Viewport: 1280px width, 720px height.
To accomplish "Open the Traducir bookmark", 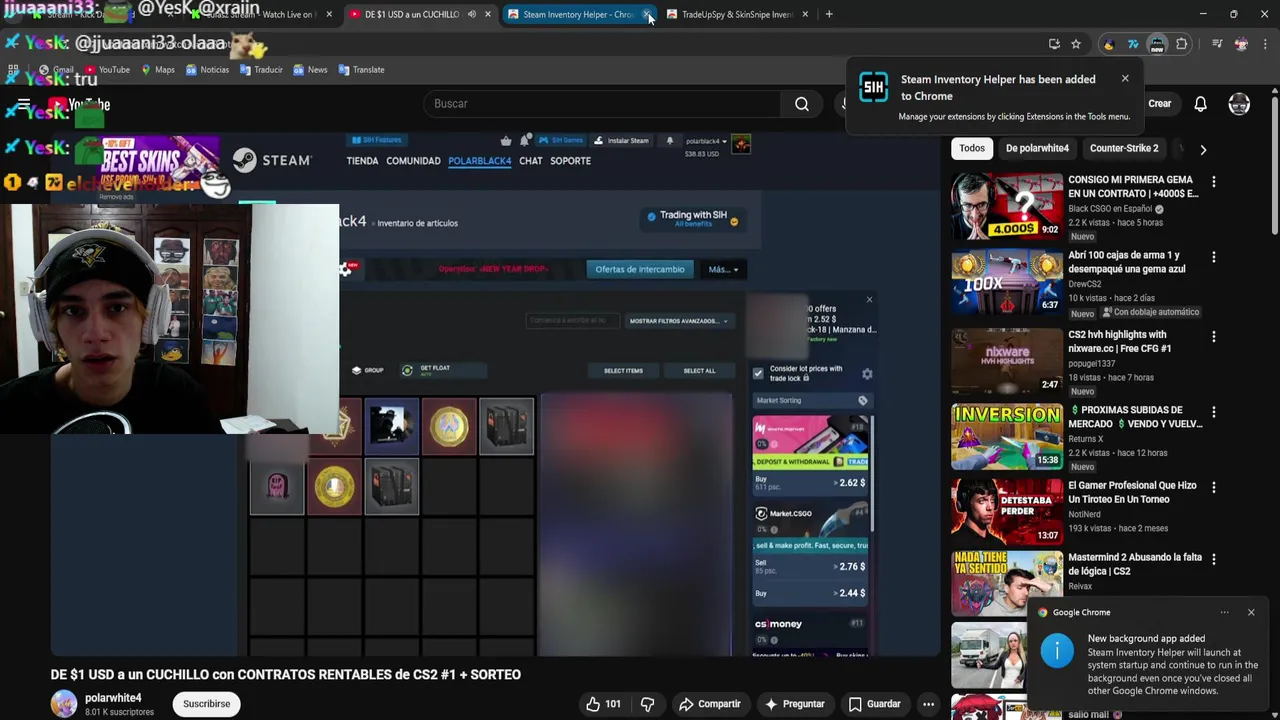I will (261, 70).
